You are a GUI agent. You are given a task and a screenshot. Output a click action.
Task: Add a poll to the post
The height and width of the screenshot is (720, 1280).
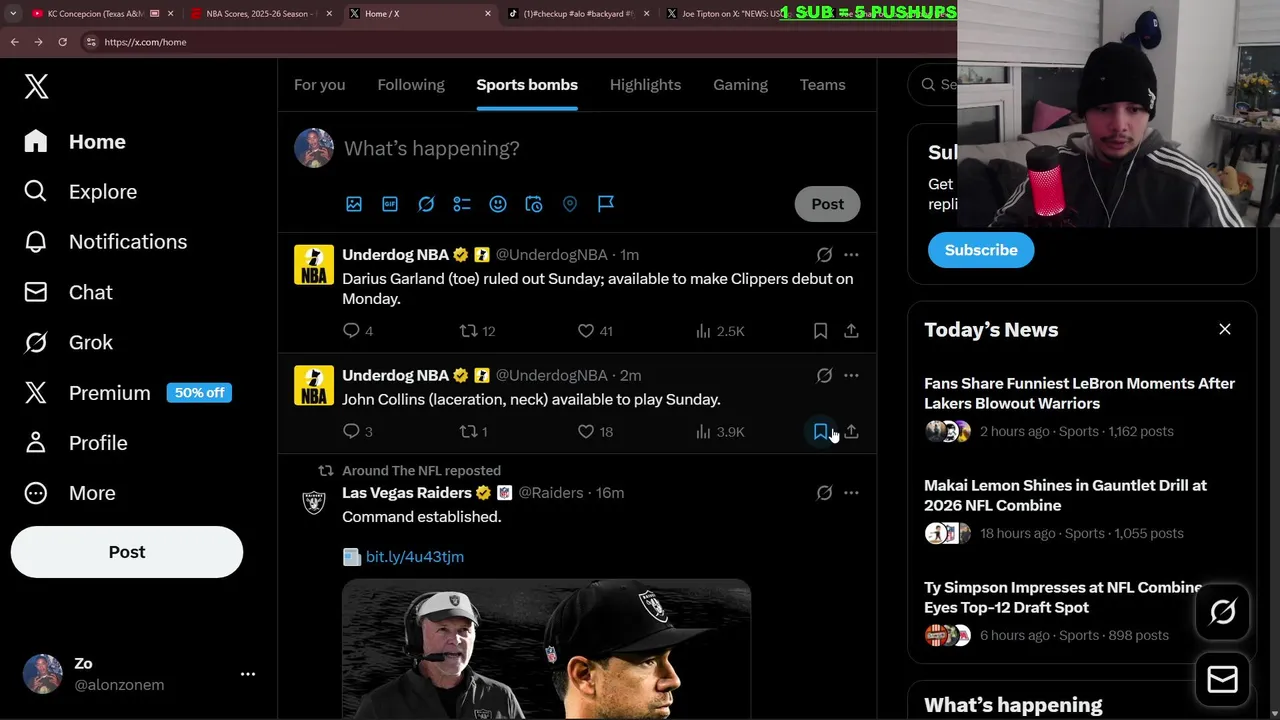pos(462,204)
